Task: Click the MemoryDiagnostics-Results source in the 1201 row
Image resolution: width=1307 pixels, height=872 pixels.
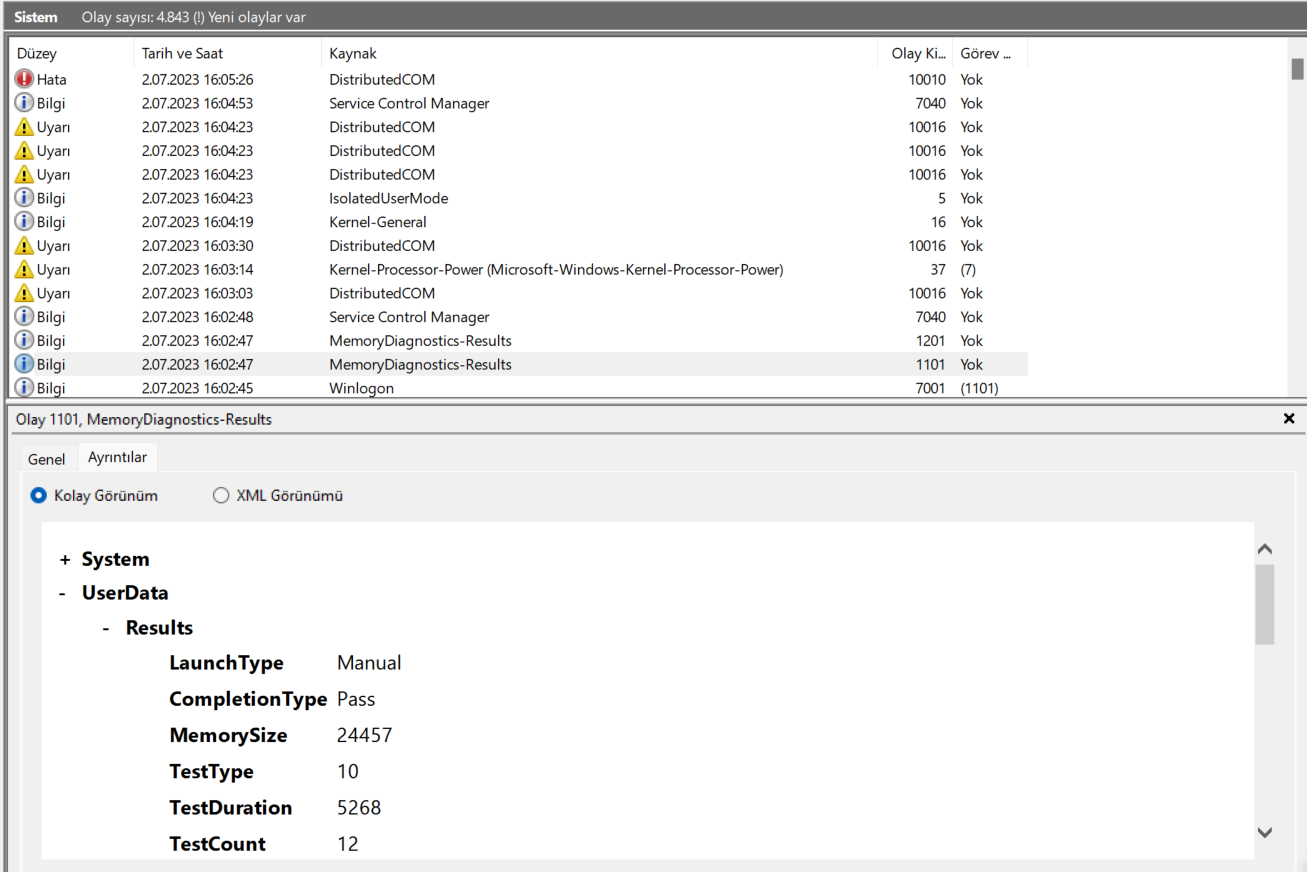Action: pos(421,341)
